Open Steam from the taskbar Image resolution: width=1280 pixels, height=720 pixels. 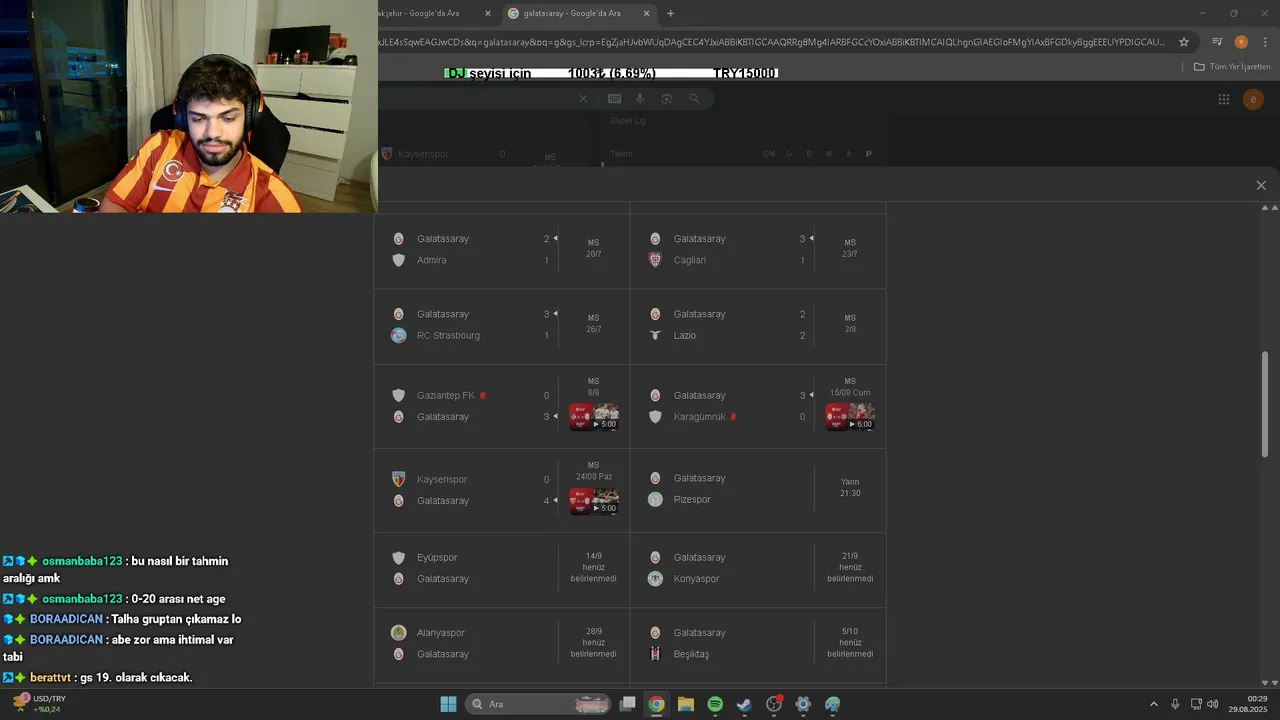(744, 704)
